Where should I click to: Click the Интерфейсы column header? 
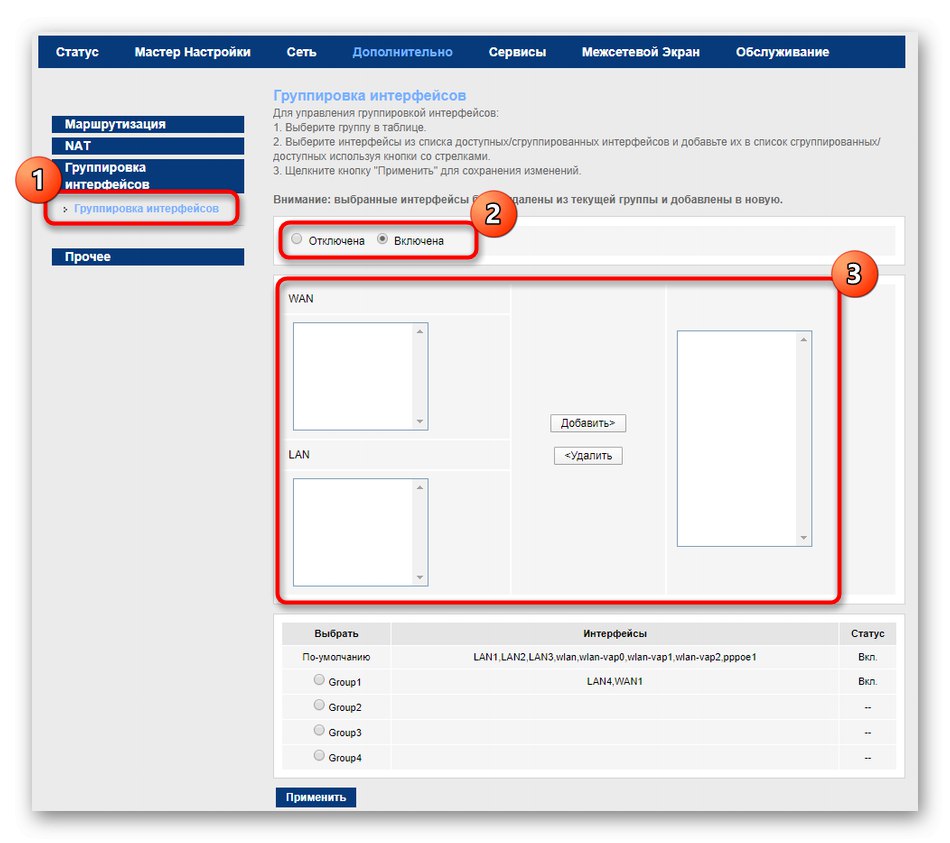(x=614, y=634)
